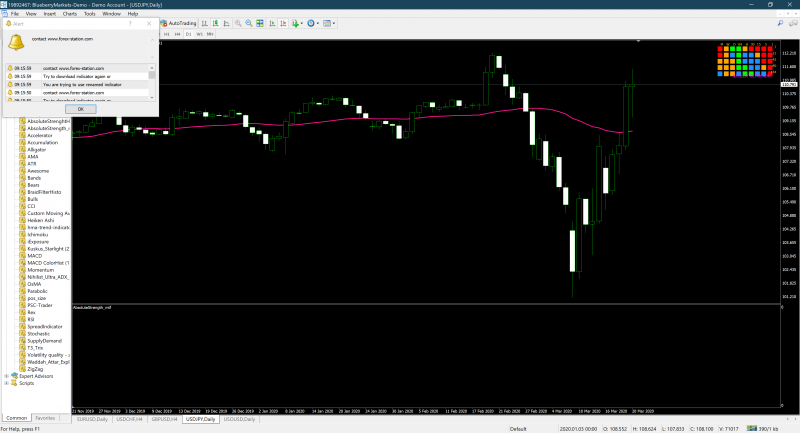Open the Tools menu
800x433 pixels.
coord(90,14)
